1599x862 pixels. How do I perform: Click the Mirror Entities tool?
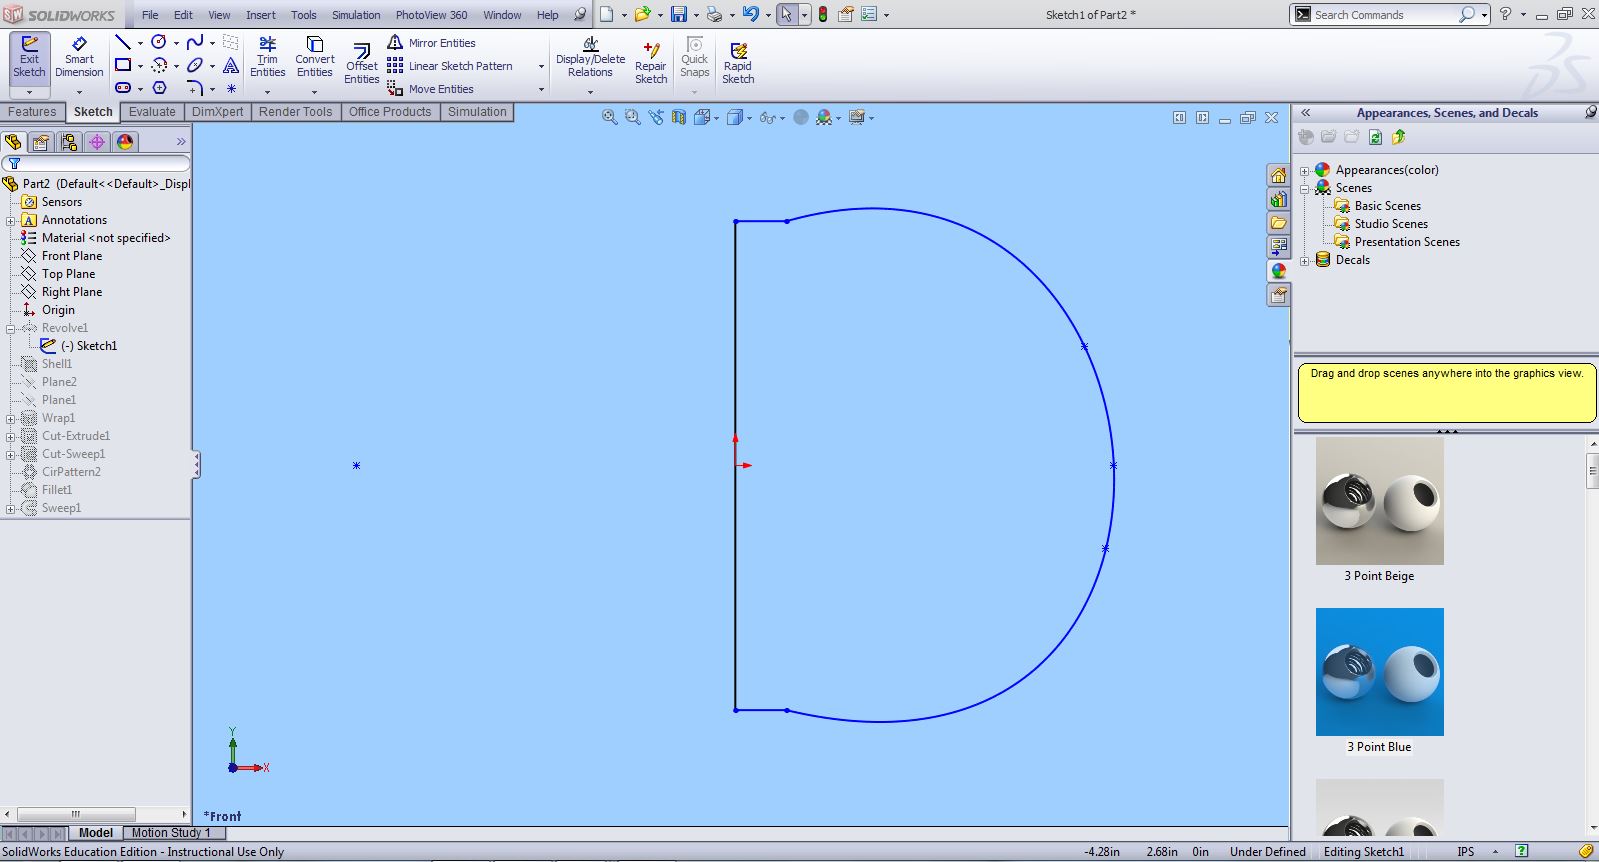click(431, 43)
